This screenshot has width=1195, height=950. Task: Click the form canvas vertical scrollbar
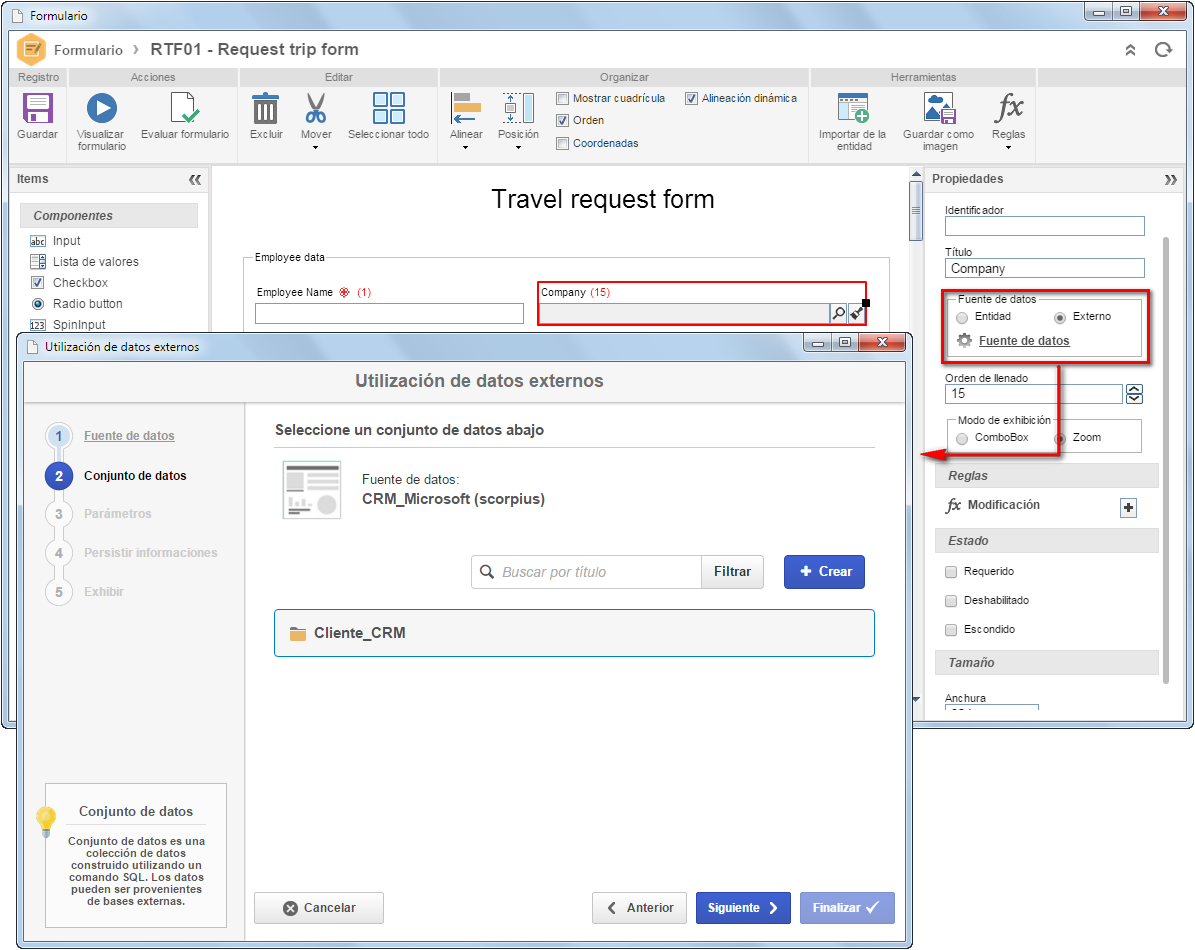click(916, 211)
